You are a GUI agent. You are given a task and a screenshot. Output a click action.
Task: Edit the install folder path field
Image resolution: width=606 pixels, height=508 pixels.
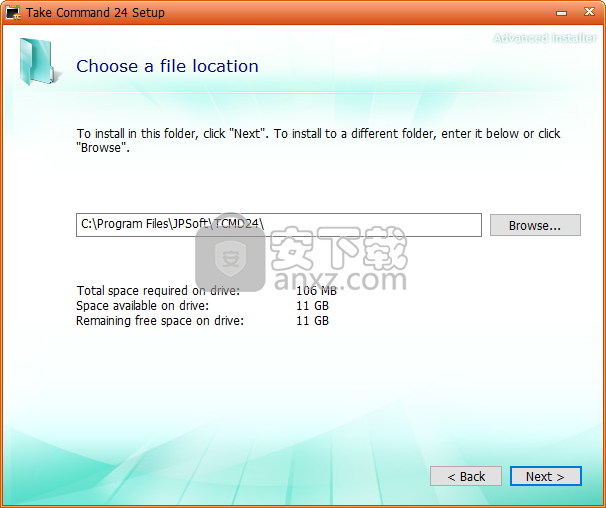[x=279, y=225]
